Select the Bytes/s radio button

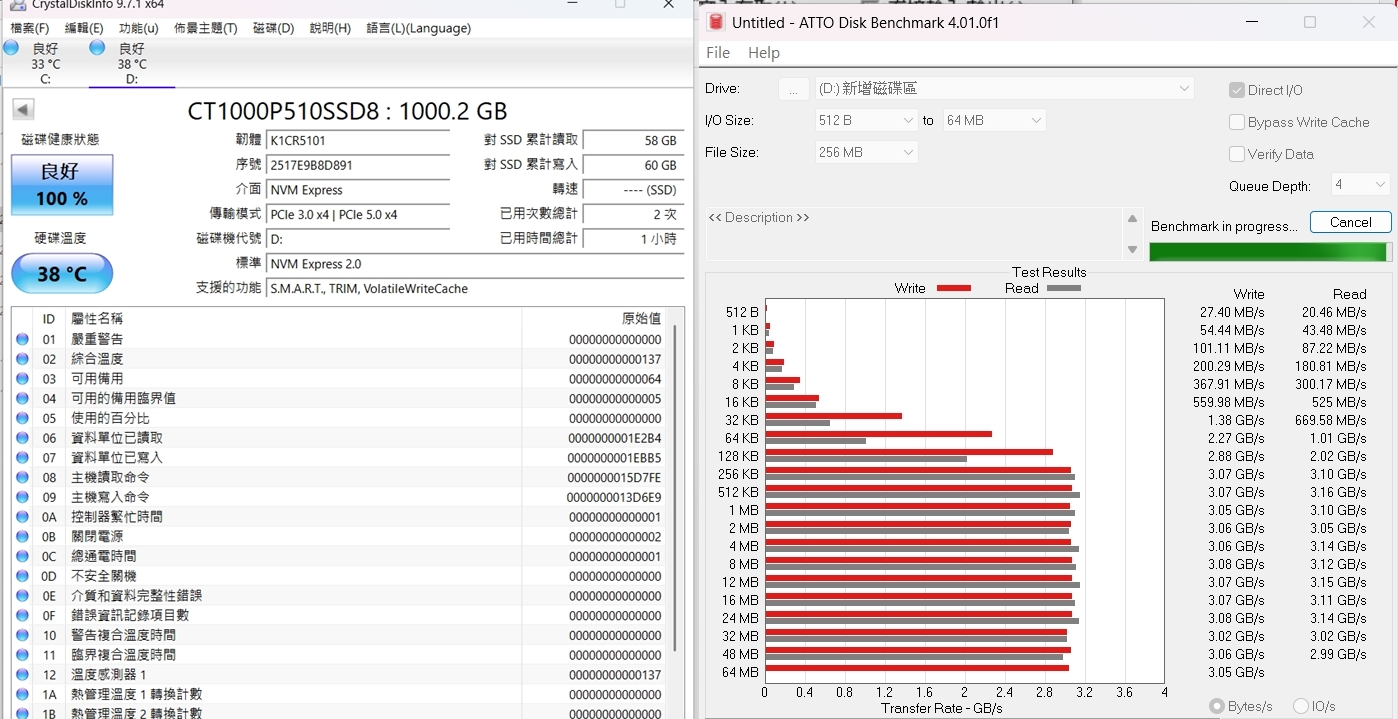click(x=1217, y=706)
